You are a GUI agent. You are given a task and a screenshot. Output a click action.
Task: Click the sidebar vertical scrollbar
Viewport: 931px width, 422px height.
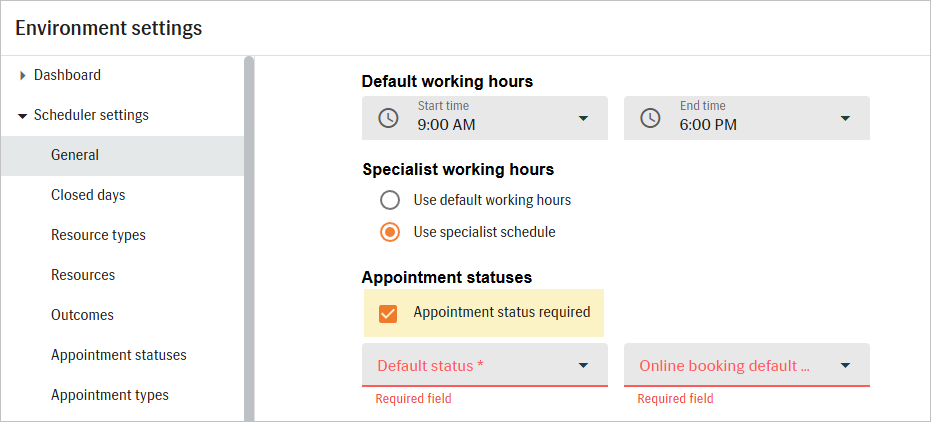coord(249,240)
